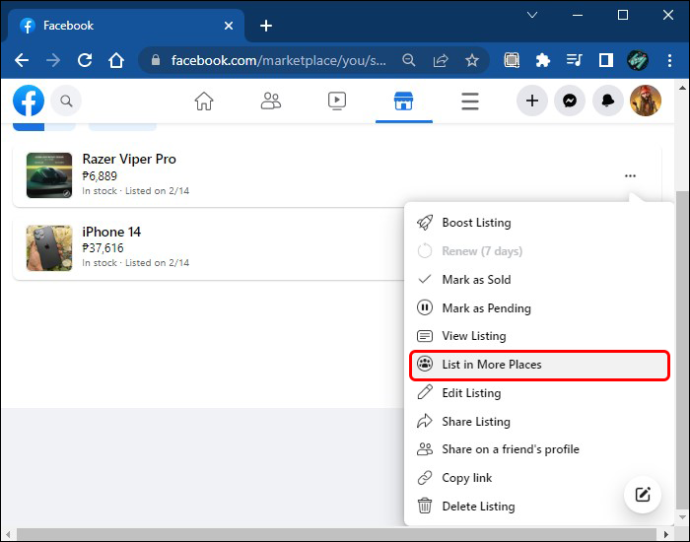Open a new browser tab

tap(266, 26)
